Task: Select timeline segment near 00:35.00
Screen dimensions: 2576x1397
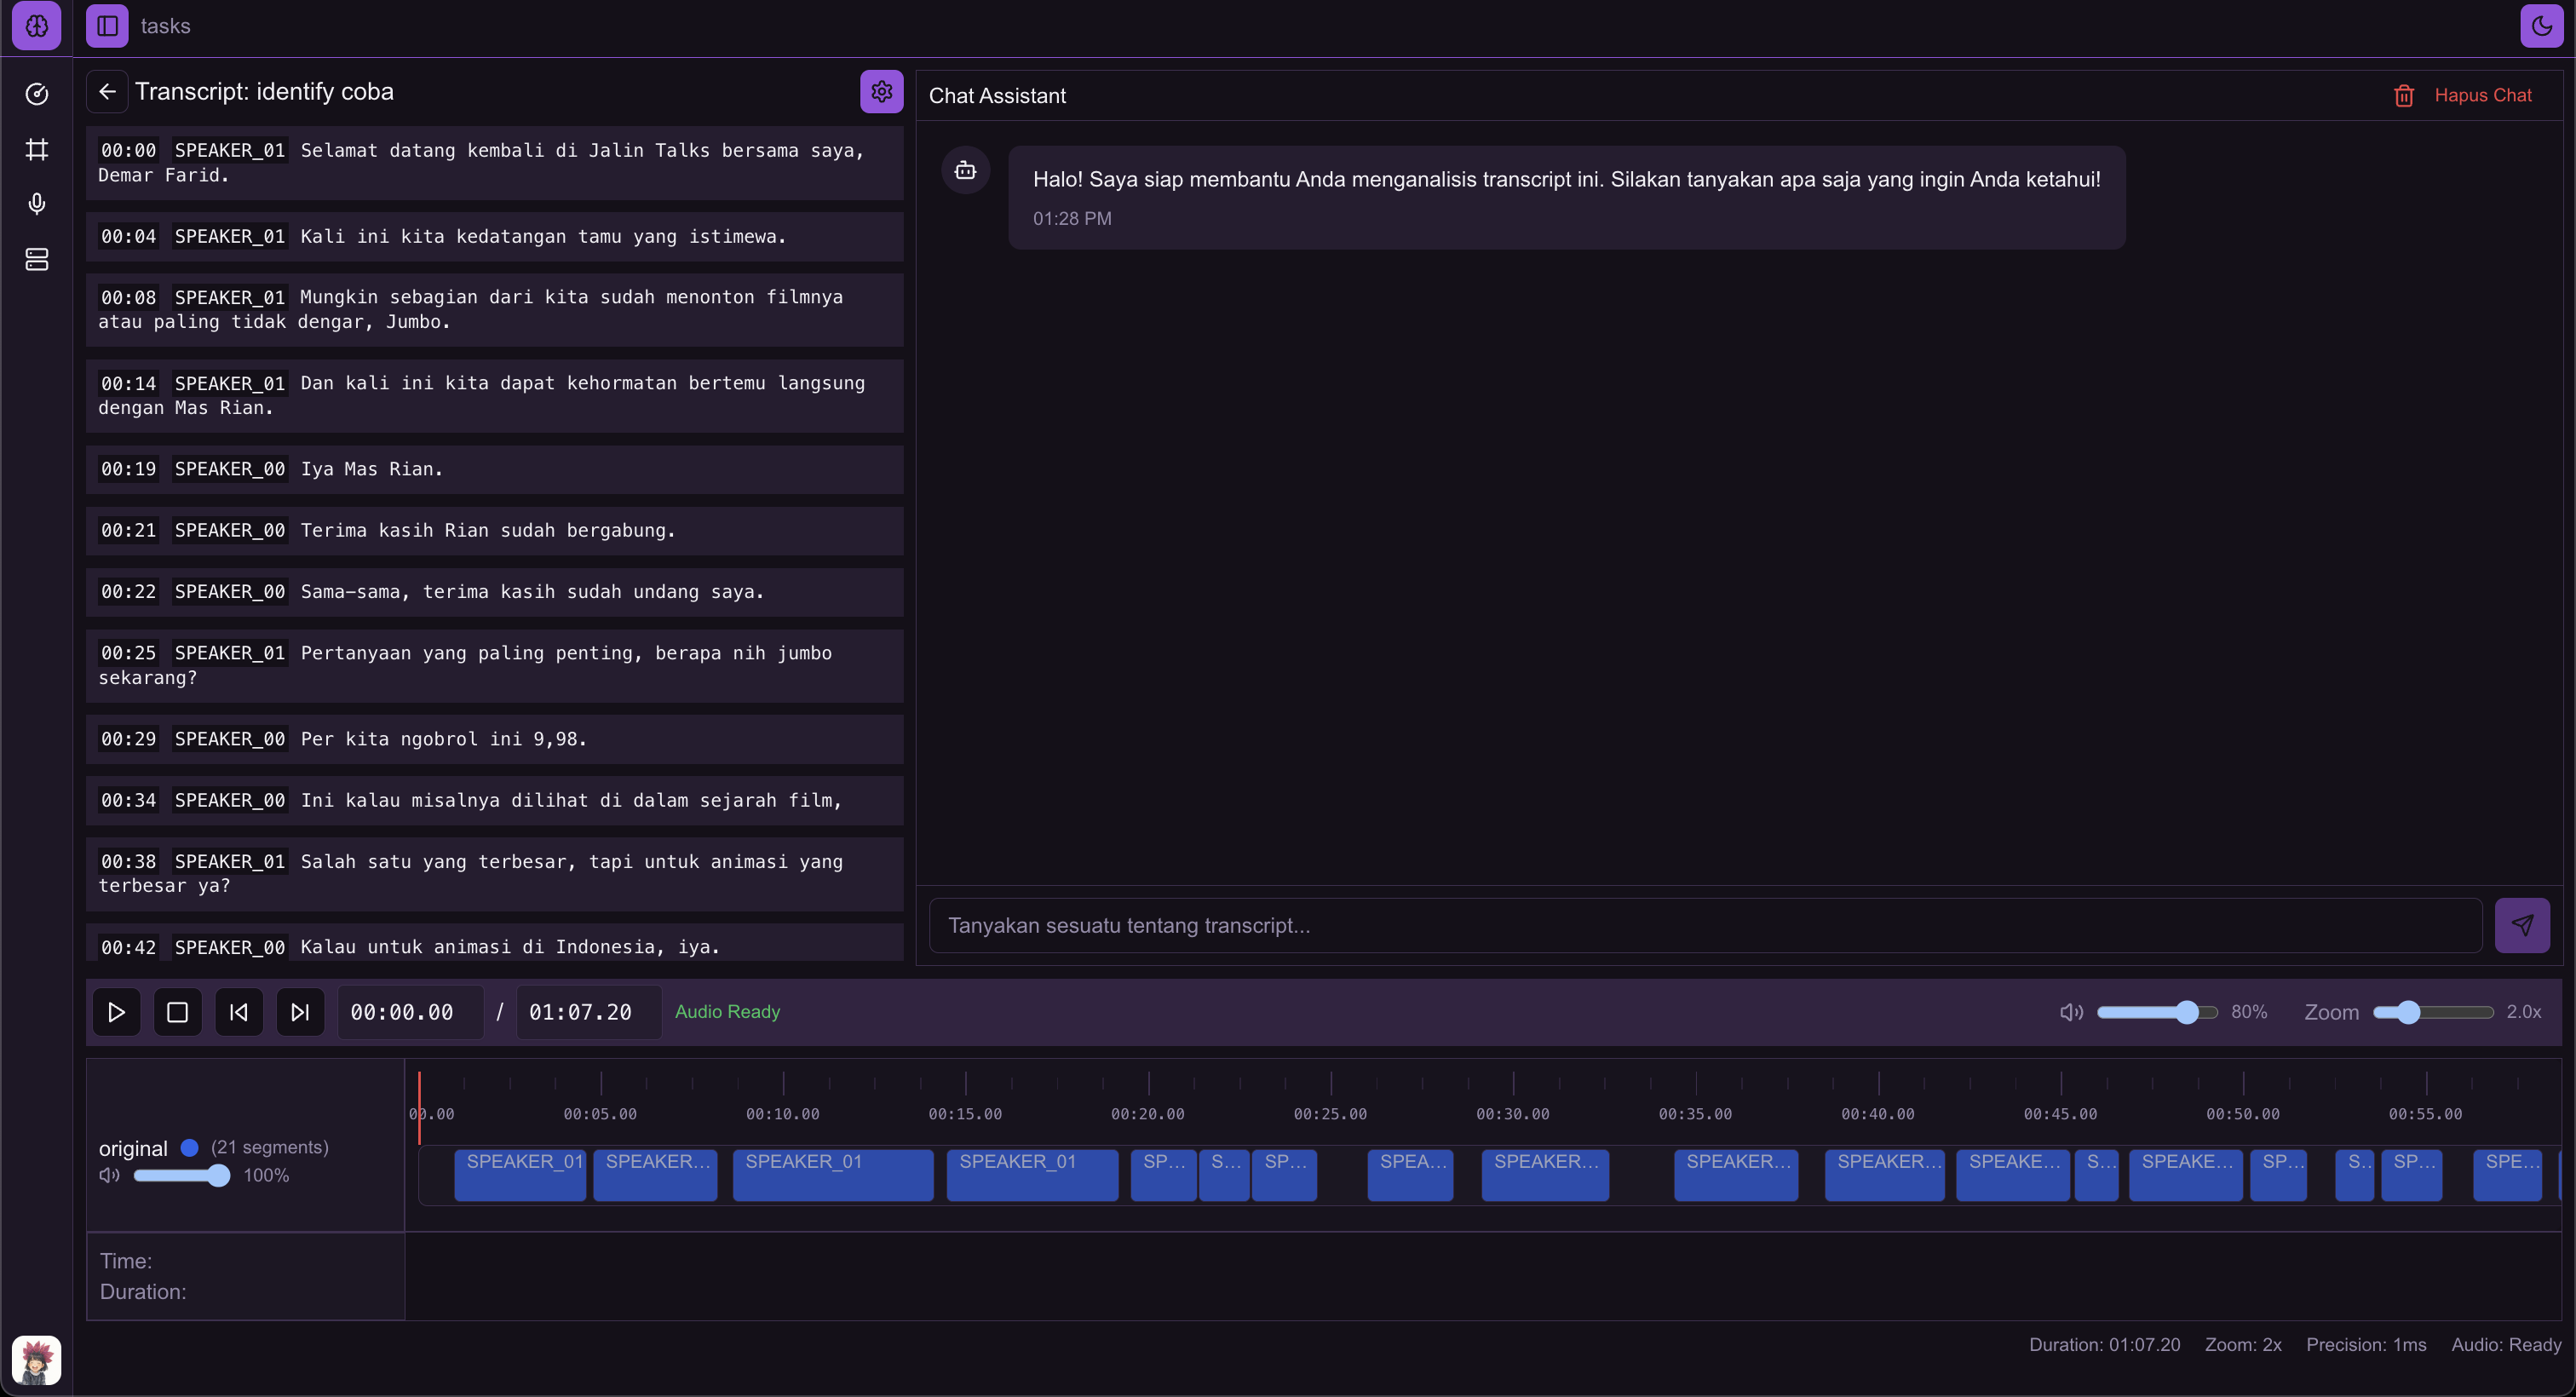Action: 1736,1175
